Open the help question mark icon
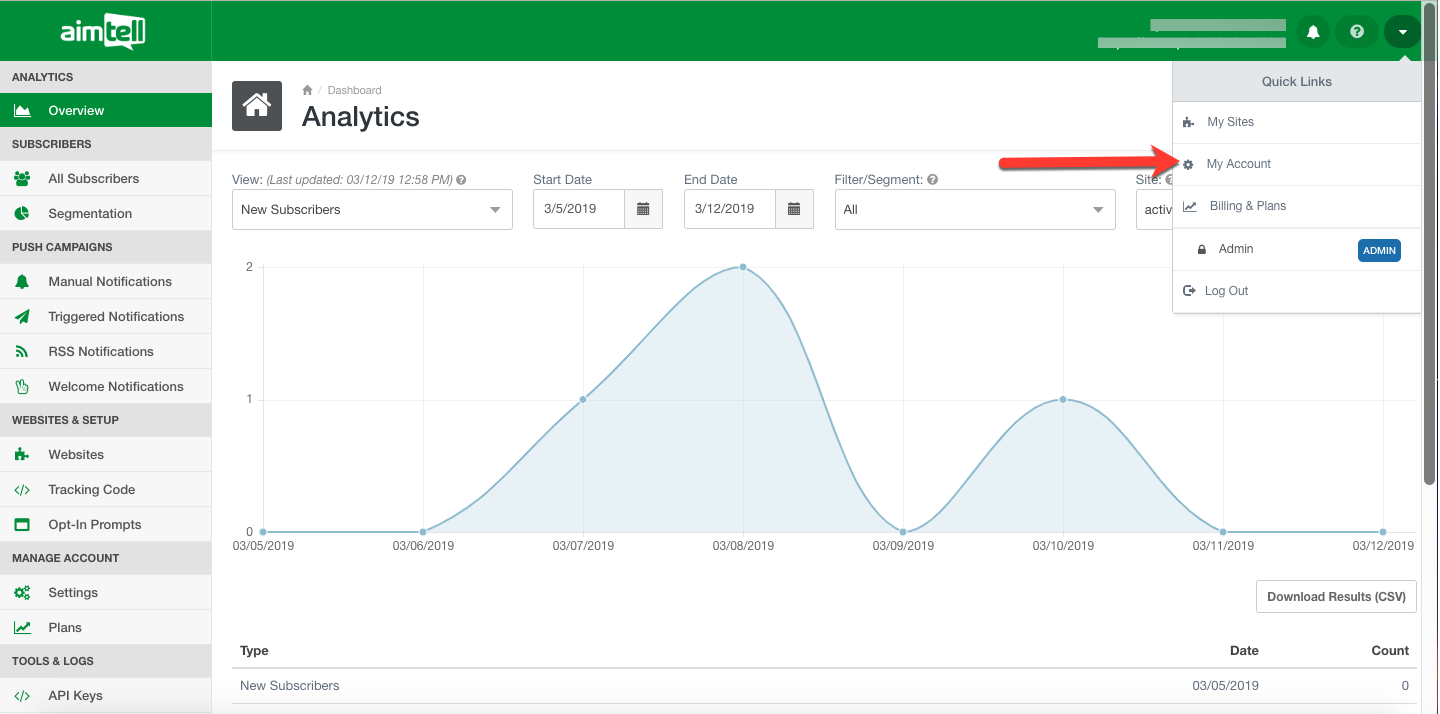This screenshot has width=1440, height=714. click(1357, 32)
